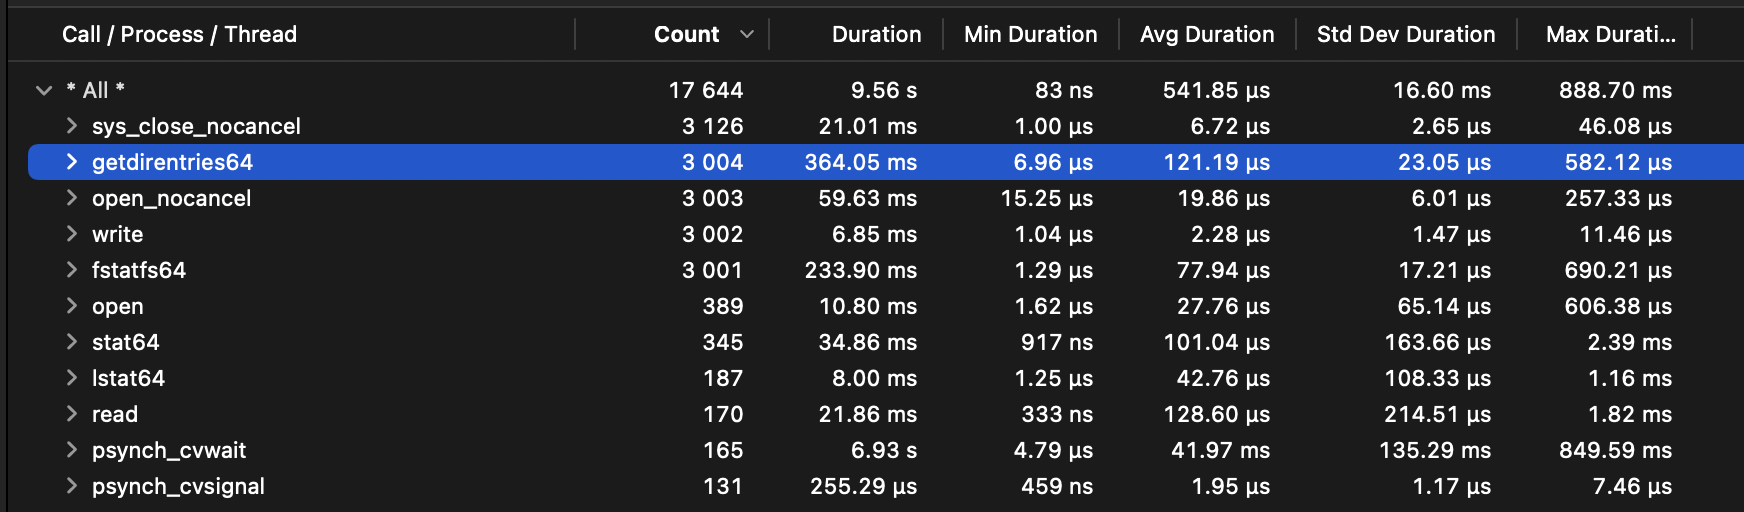Open the Count column sort dropdown arrow

tap(747, 34)
